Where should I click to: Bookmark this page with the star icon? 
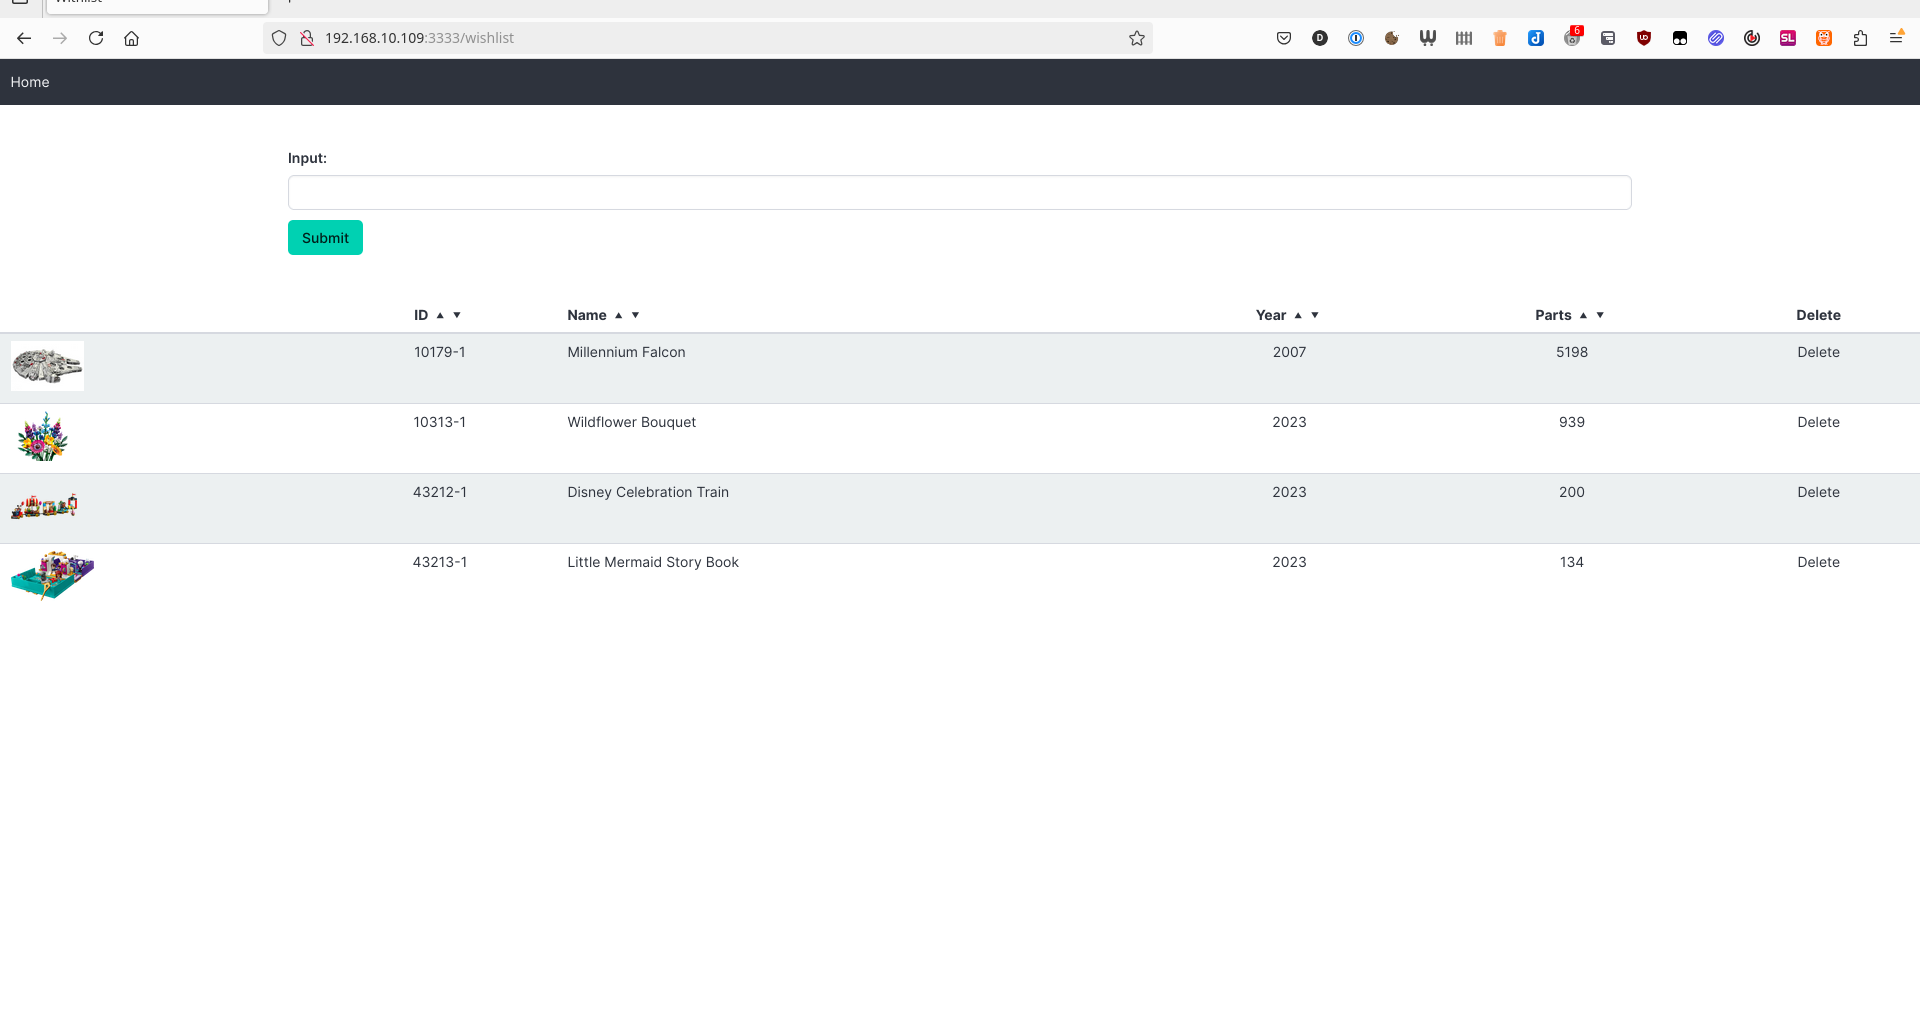click(x=1137, y=38)
